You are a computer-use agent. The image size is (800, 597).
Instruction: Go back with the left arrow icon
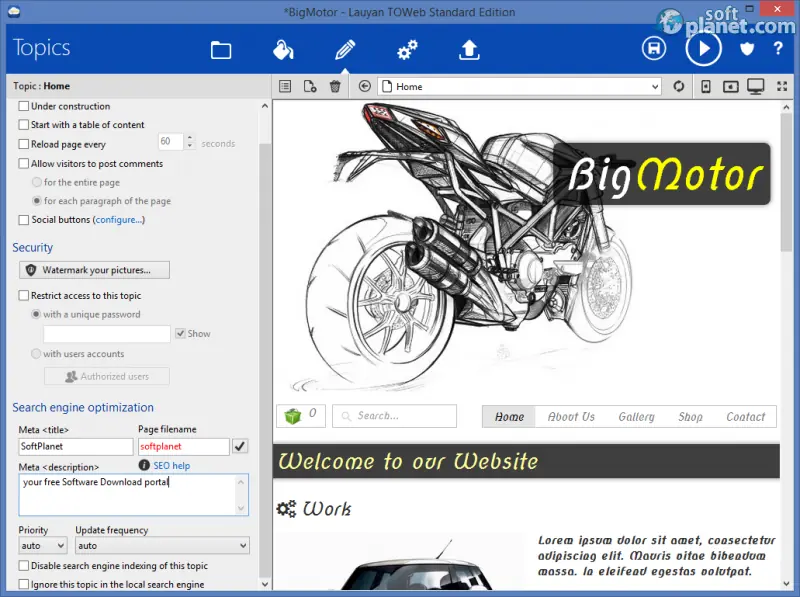point(364,86)
